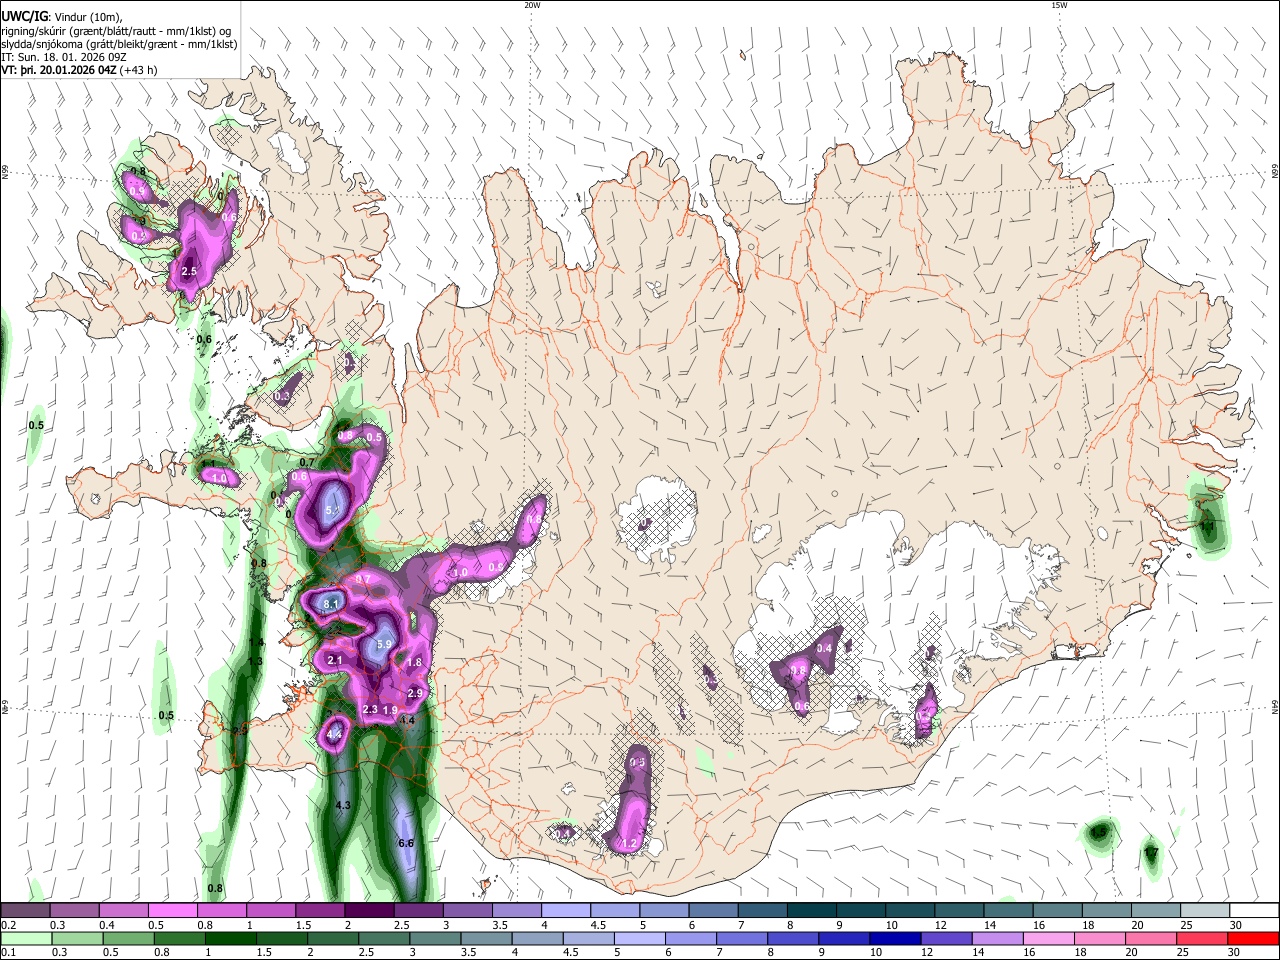
Task: Click the 16–18 light pink swatch, lower legend
Action: click(x=1049, y=938)
